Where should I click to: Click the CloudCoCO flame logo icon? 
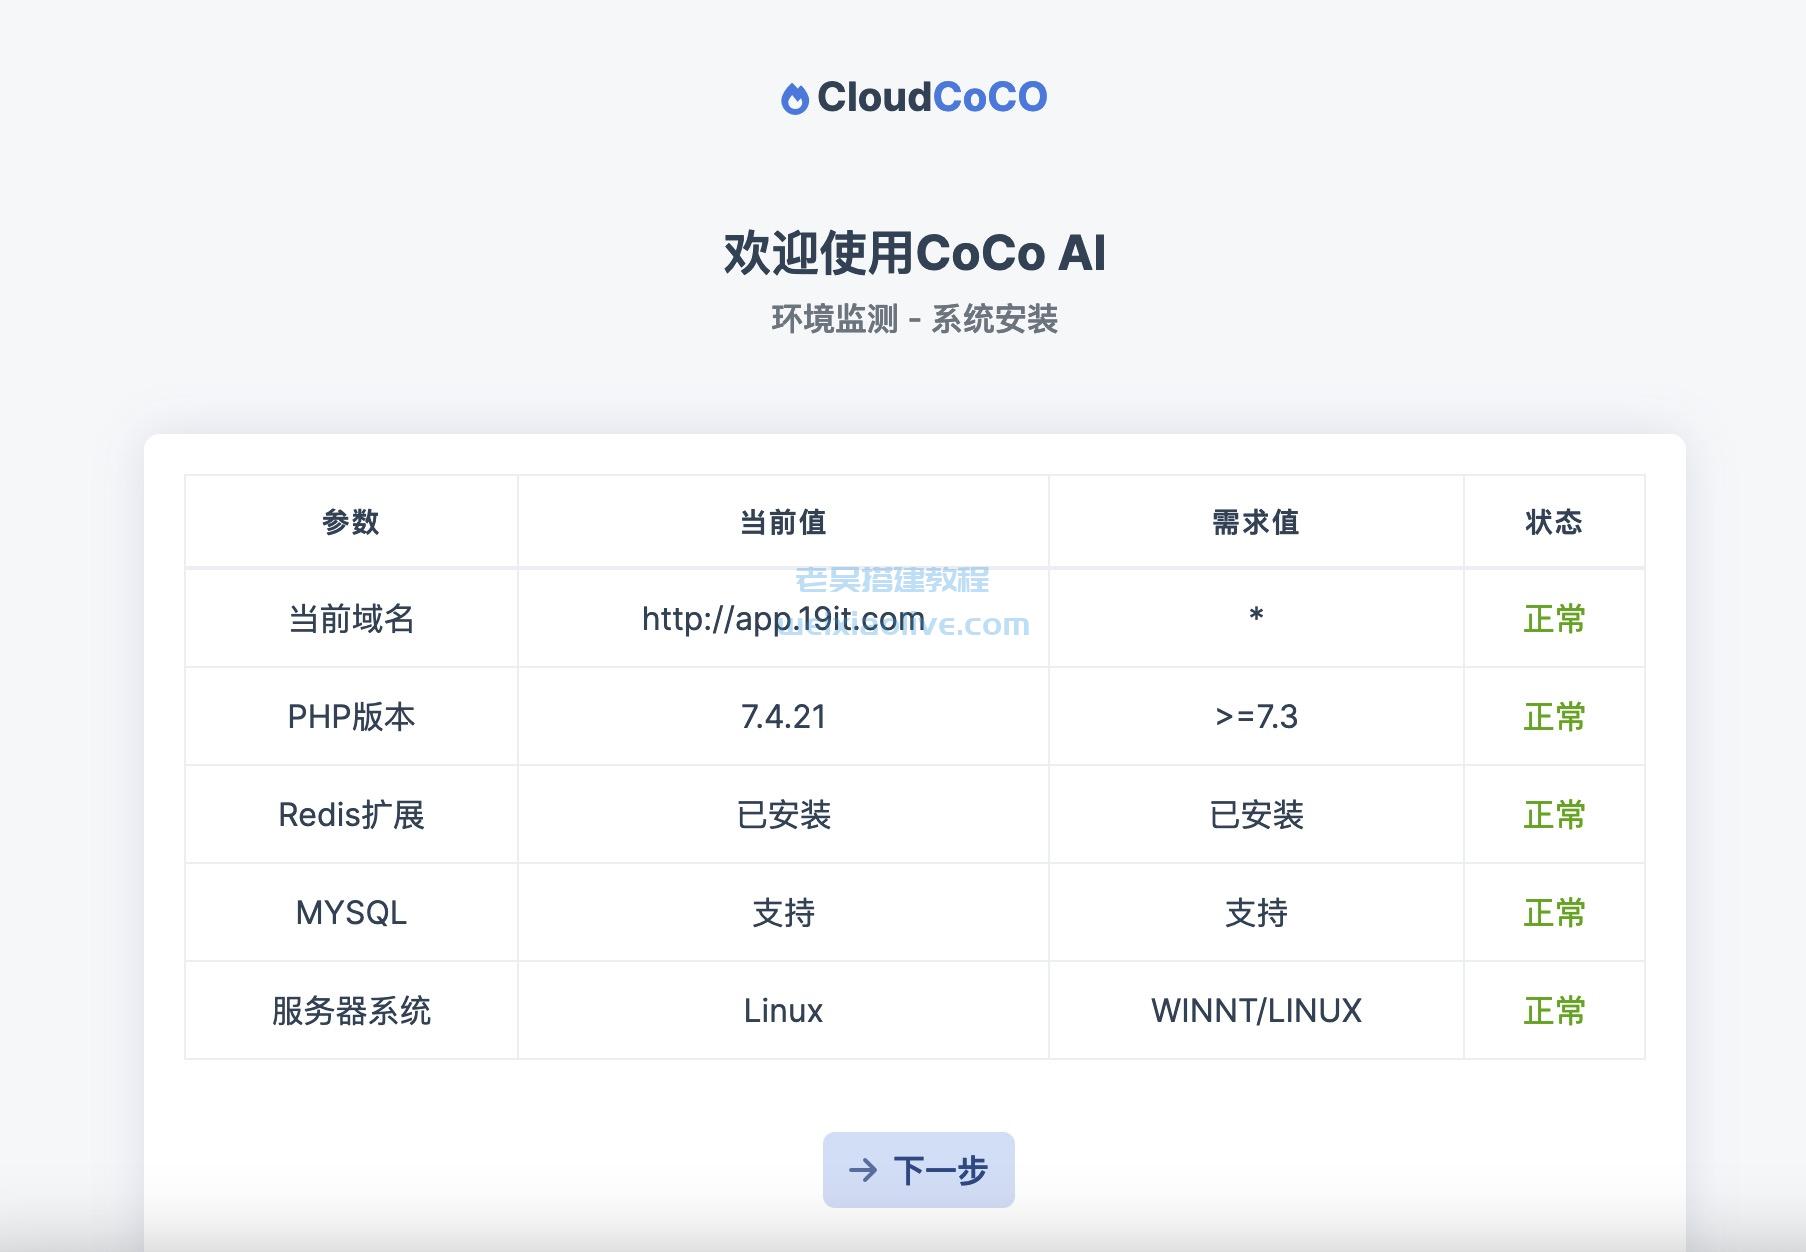point(794,98)
